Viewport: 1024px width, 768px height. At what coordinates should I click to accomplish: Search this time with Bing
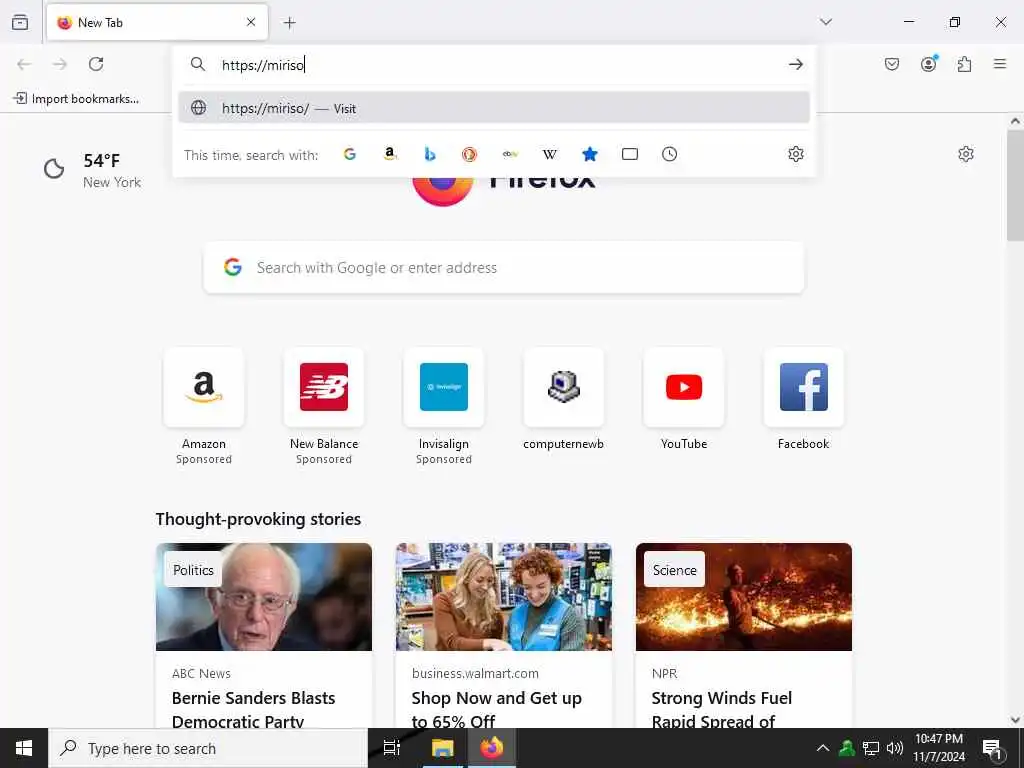point(430,154)
